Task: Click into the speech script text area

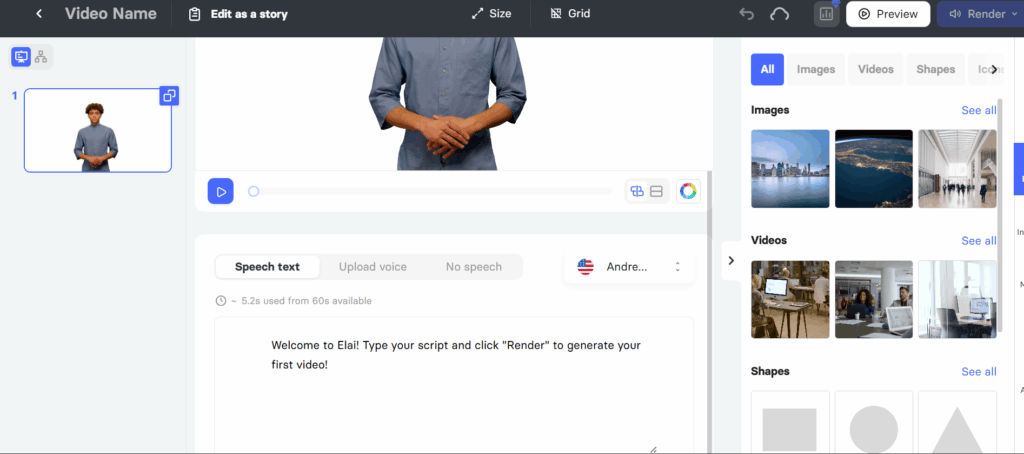Action: 454,384
